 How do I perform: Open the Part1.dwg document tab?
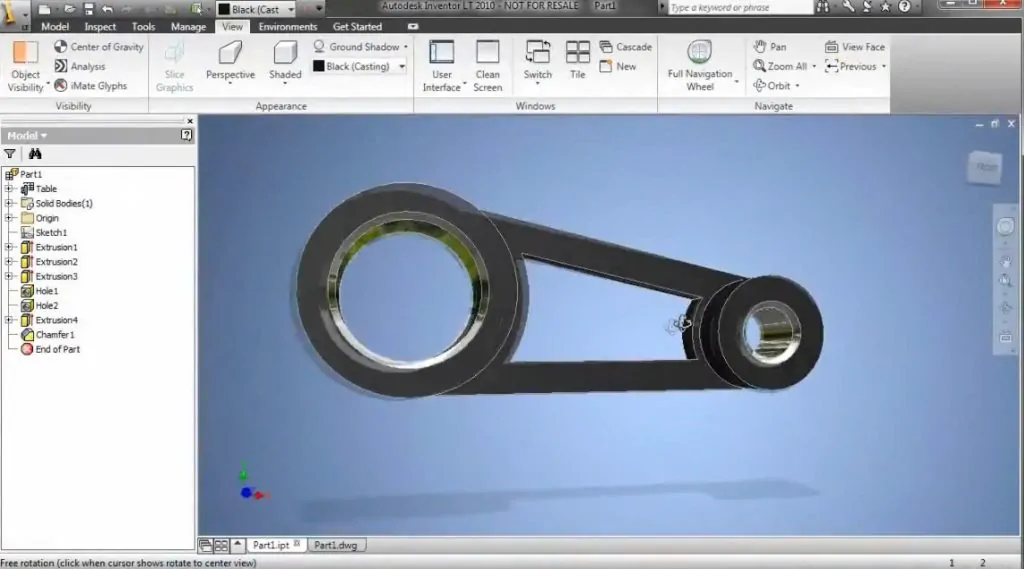336,545
